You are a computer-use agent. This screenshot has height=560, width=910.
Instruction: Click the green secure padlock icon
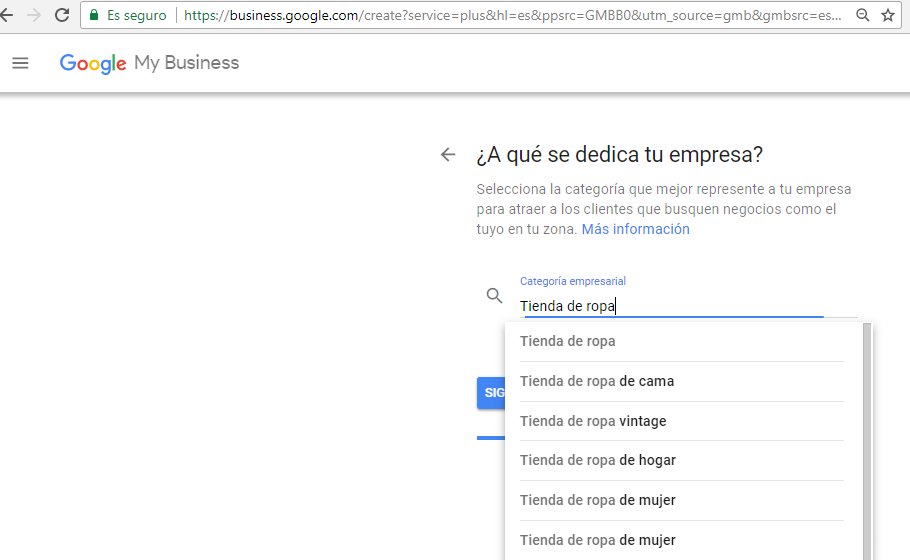tap(94, 16)
